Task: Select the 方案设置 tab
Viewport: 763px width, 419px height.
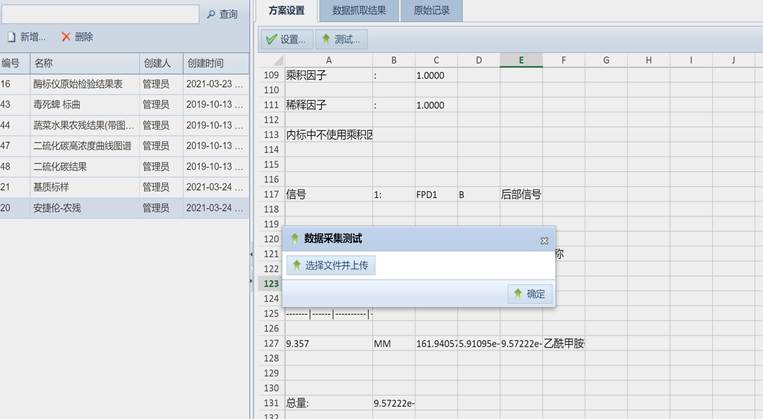Action: 286,11
